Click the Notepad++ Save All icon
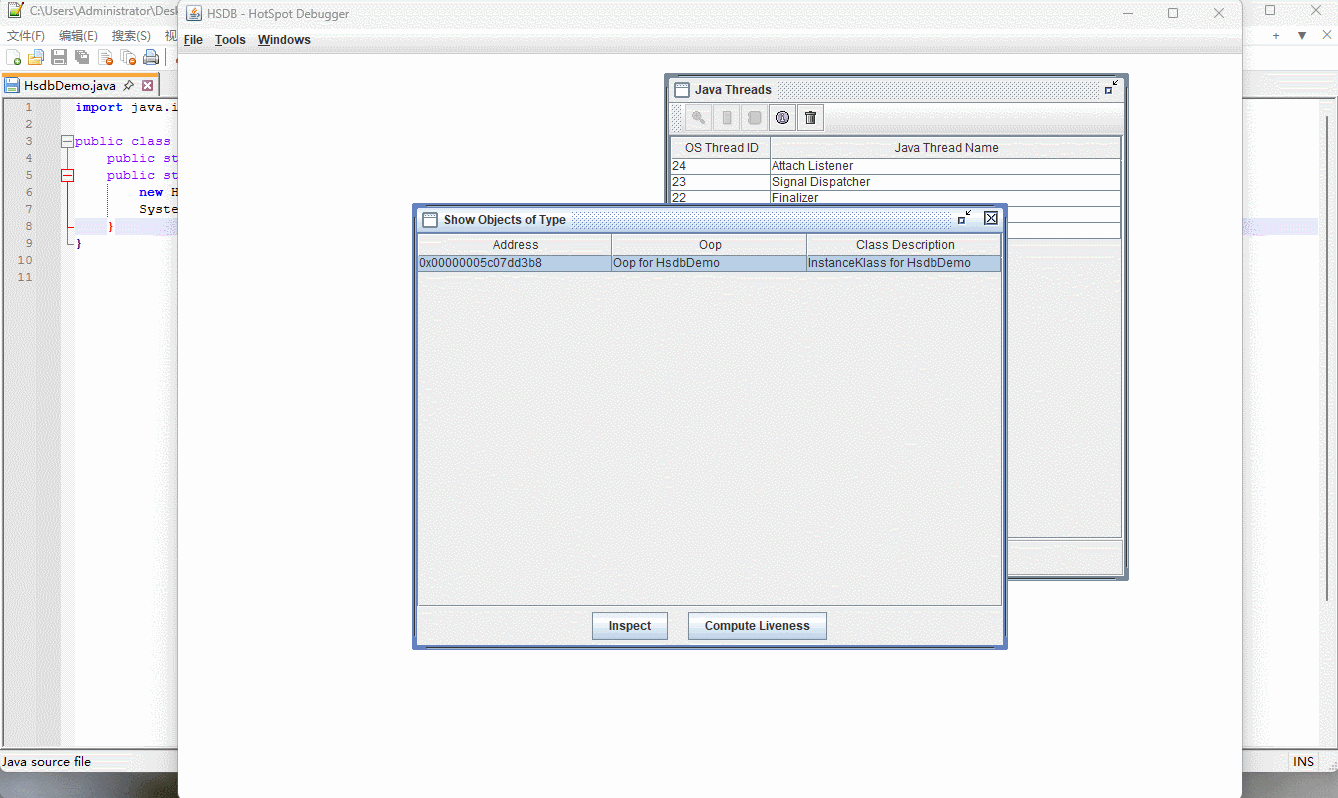1338x798 pixels. [x=82, y=58]
